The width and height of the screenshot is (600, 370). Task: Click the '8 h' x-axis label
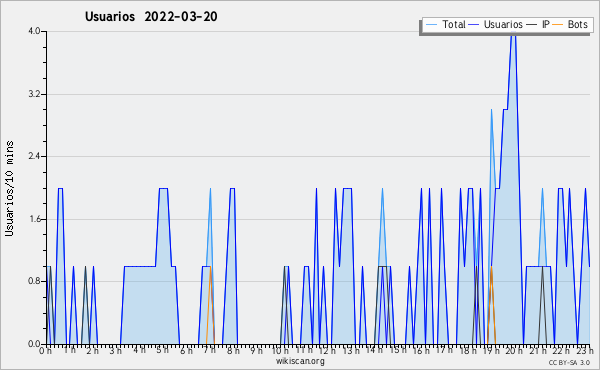(233, 351)
